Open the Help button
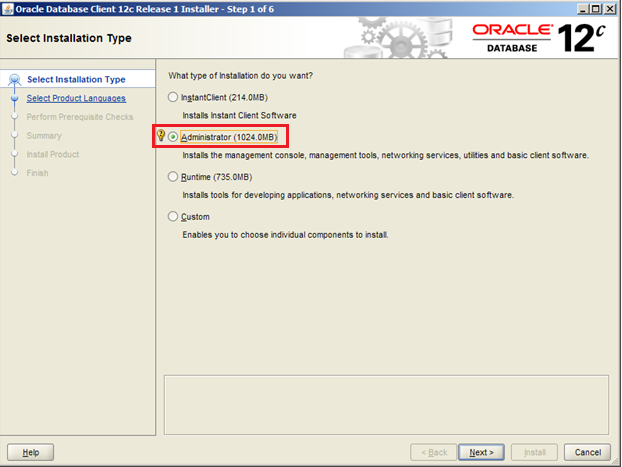 point(31,452)
